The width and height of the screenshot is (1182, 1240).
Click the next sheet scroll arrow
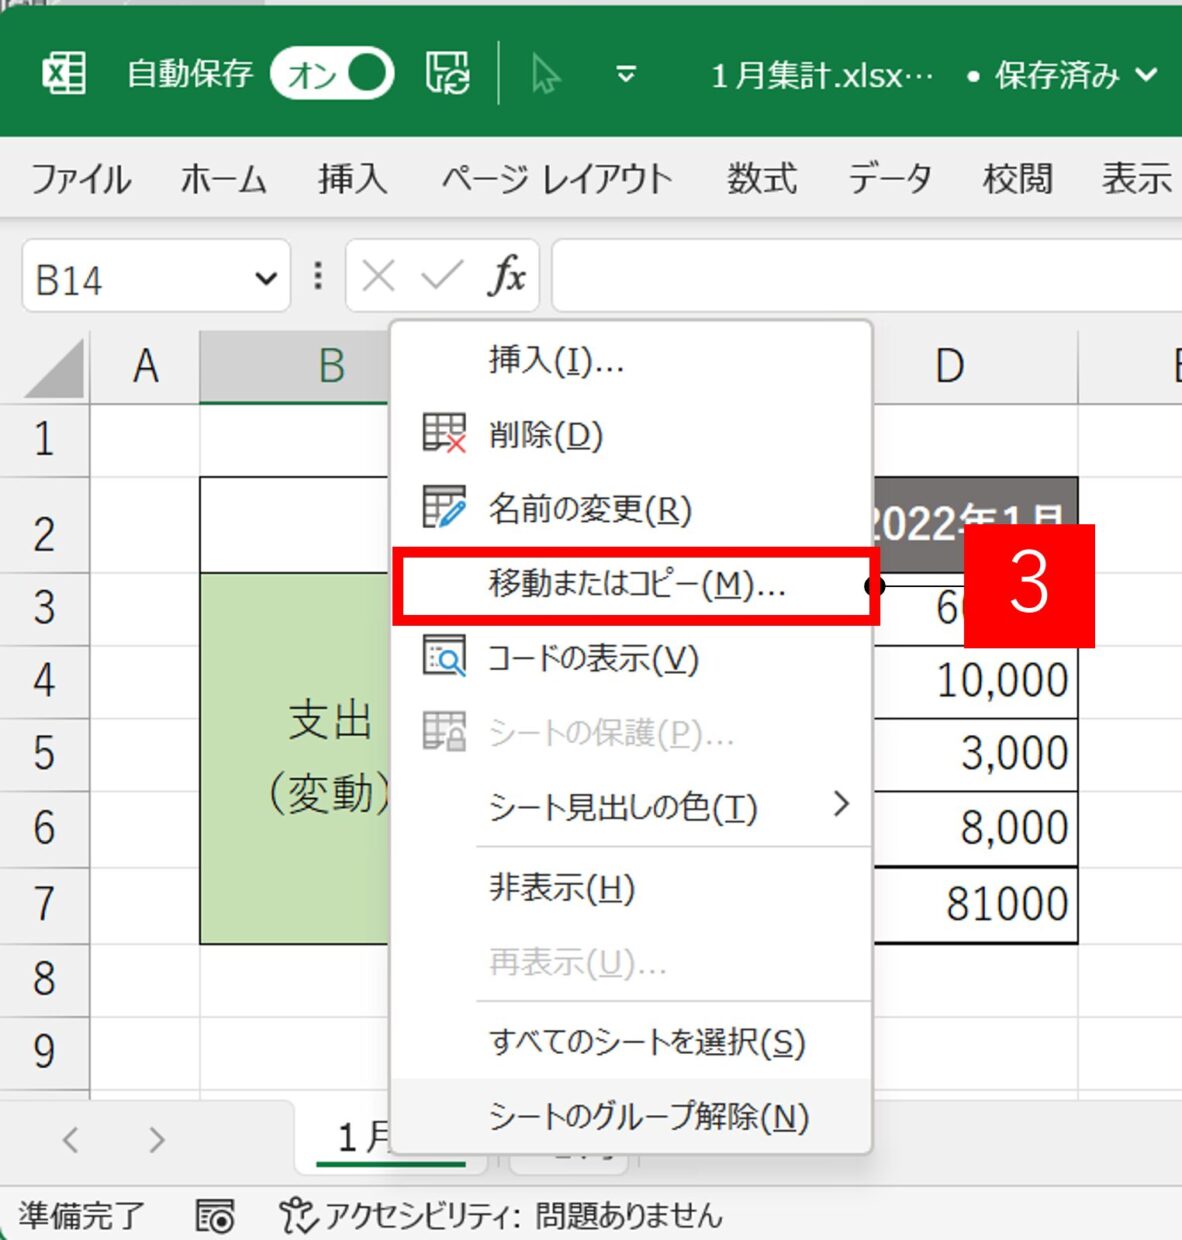156,1140
